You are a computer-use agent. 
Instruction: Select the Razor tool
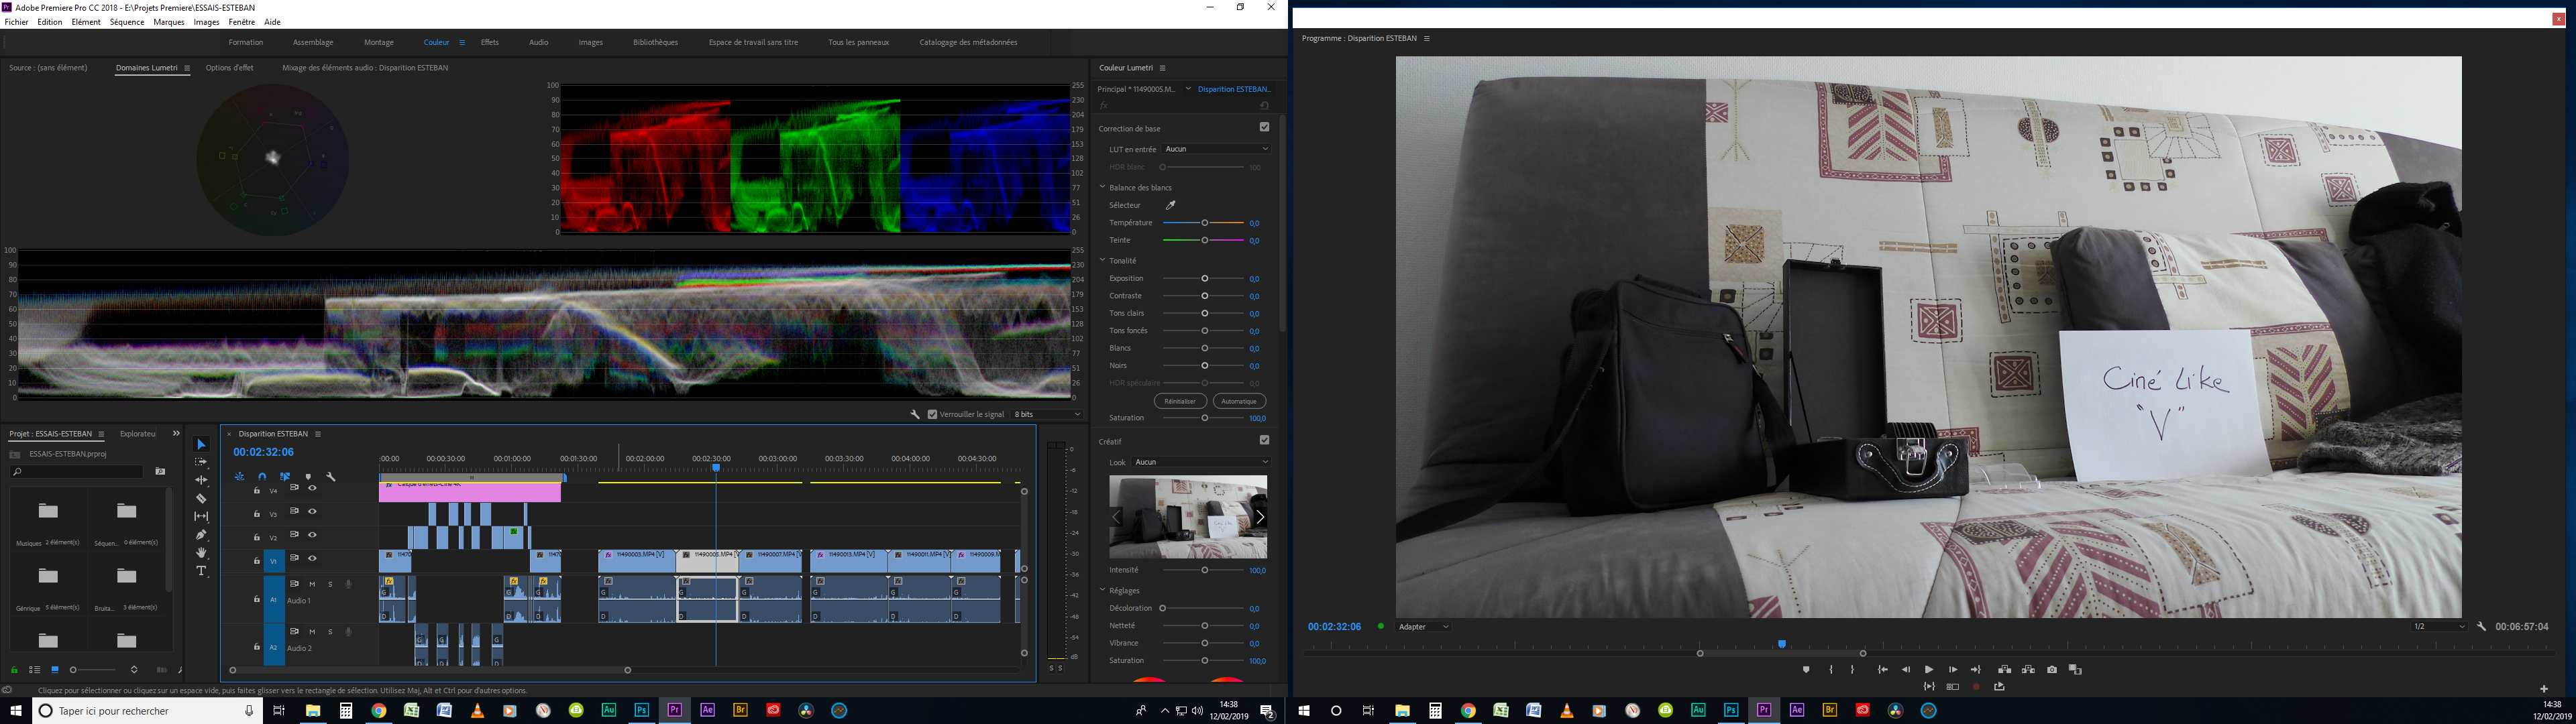click(201, 498)
